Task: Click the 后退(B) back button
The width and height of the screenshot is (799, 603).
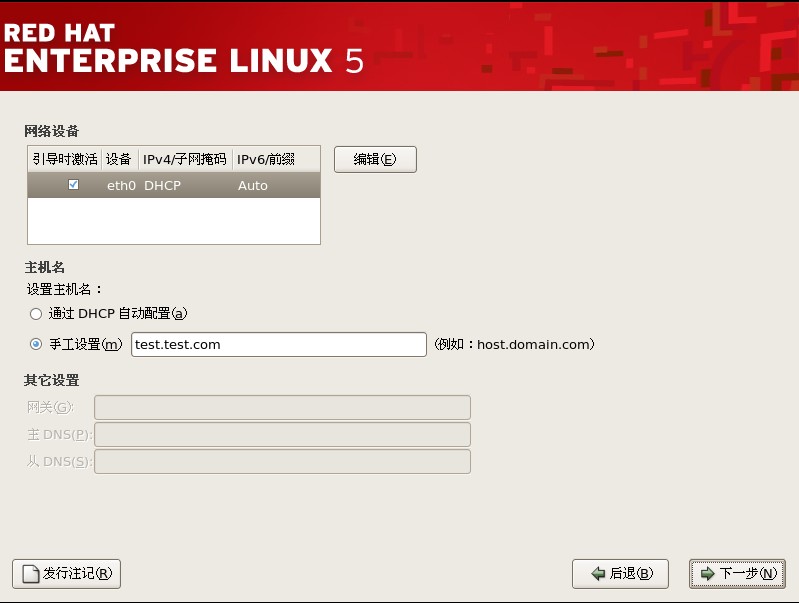Action: [x=620, y=574]
